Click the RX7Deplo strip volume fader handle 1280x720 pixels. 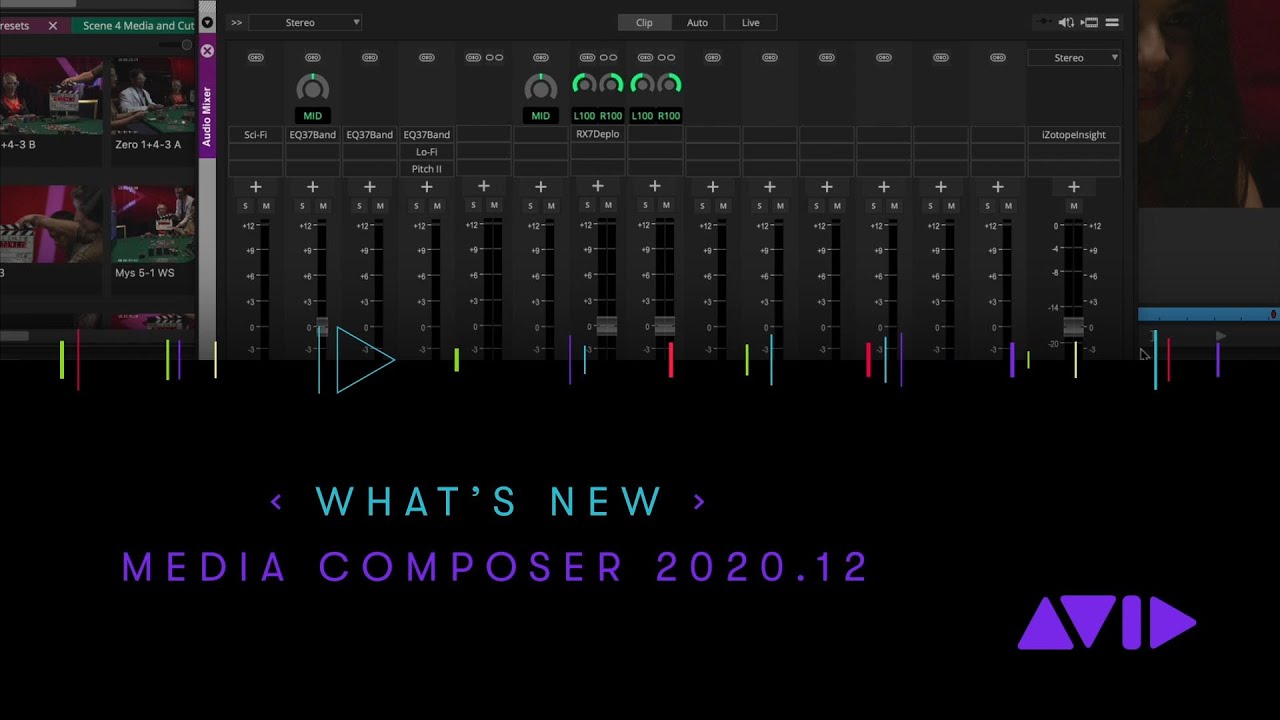[x=607, y=326]
